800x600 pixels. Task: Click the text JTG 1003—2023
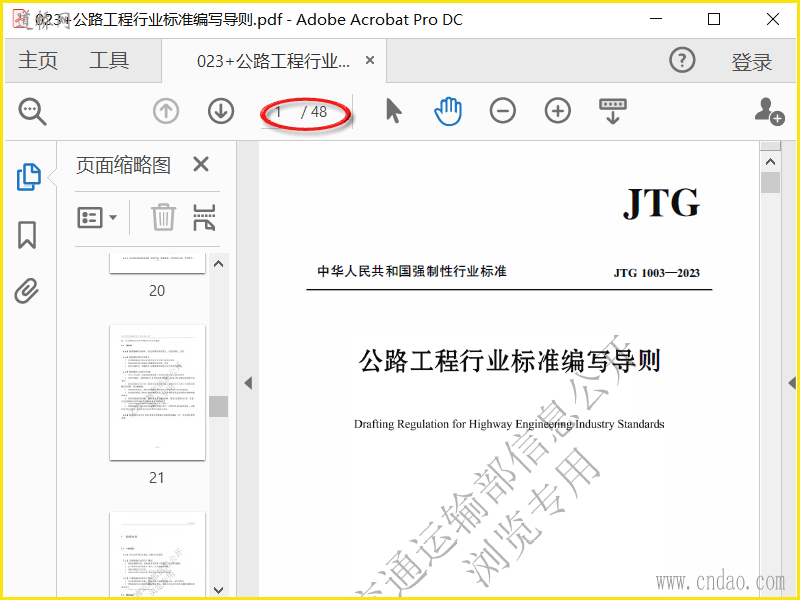pos(656,273)
